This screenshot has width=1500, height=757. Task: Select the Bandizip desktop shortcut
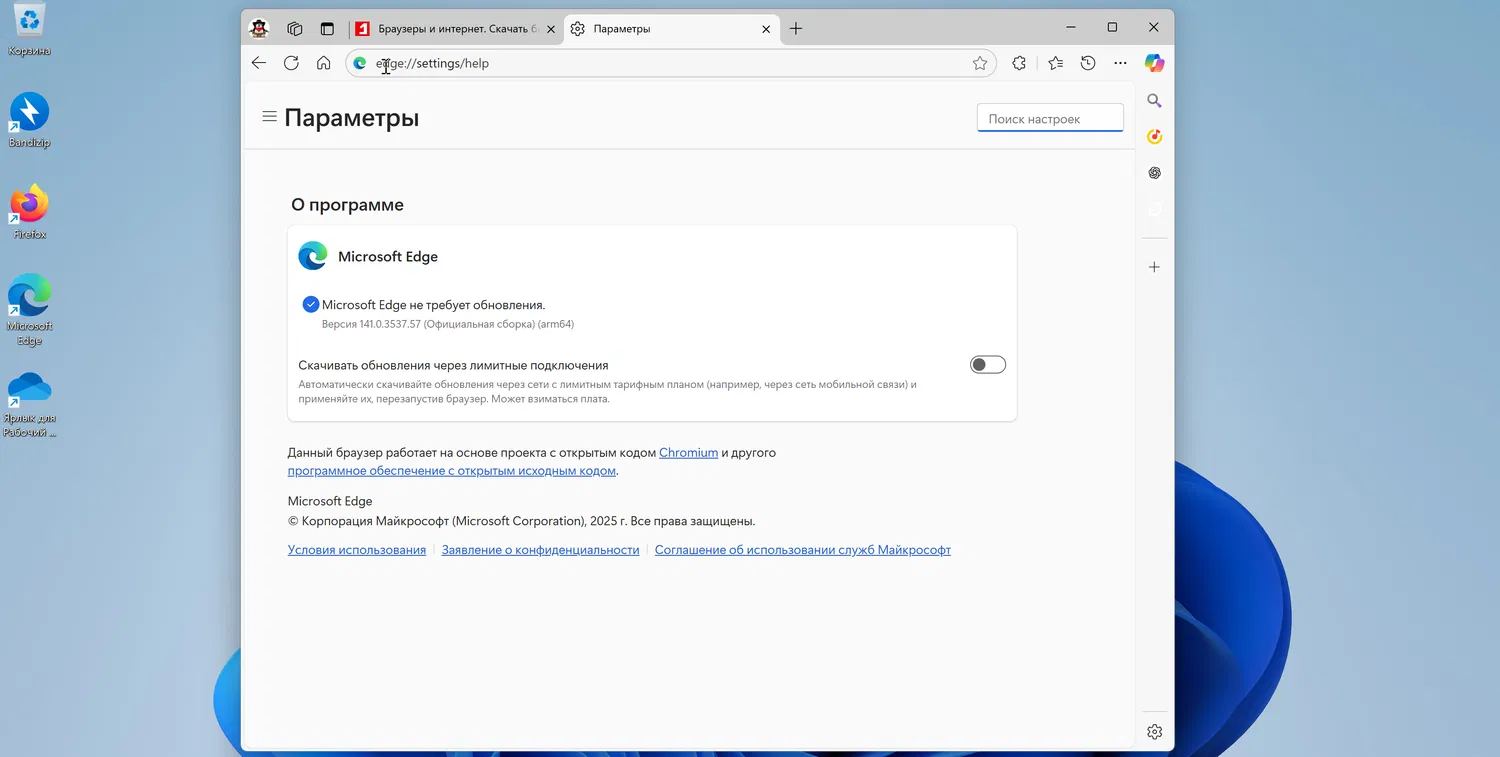(29, 121)
